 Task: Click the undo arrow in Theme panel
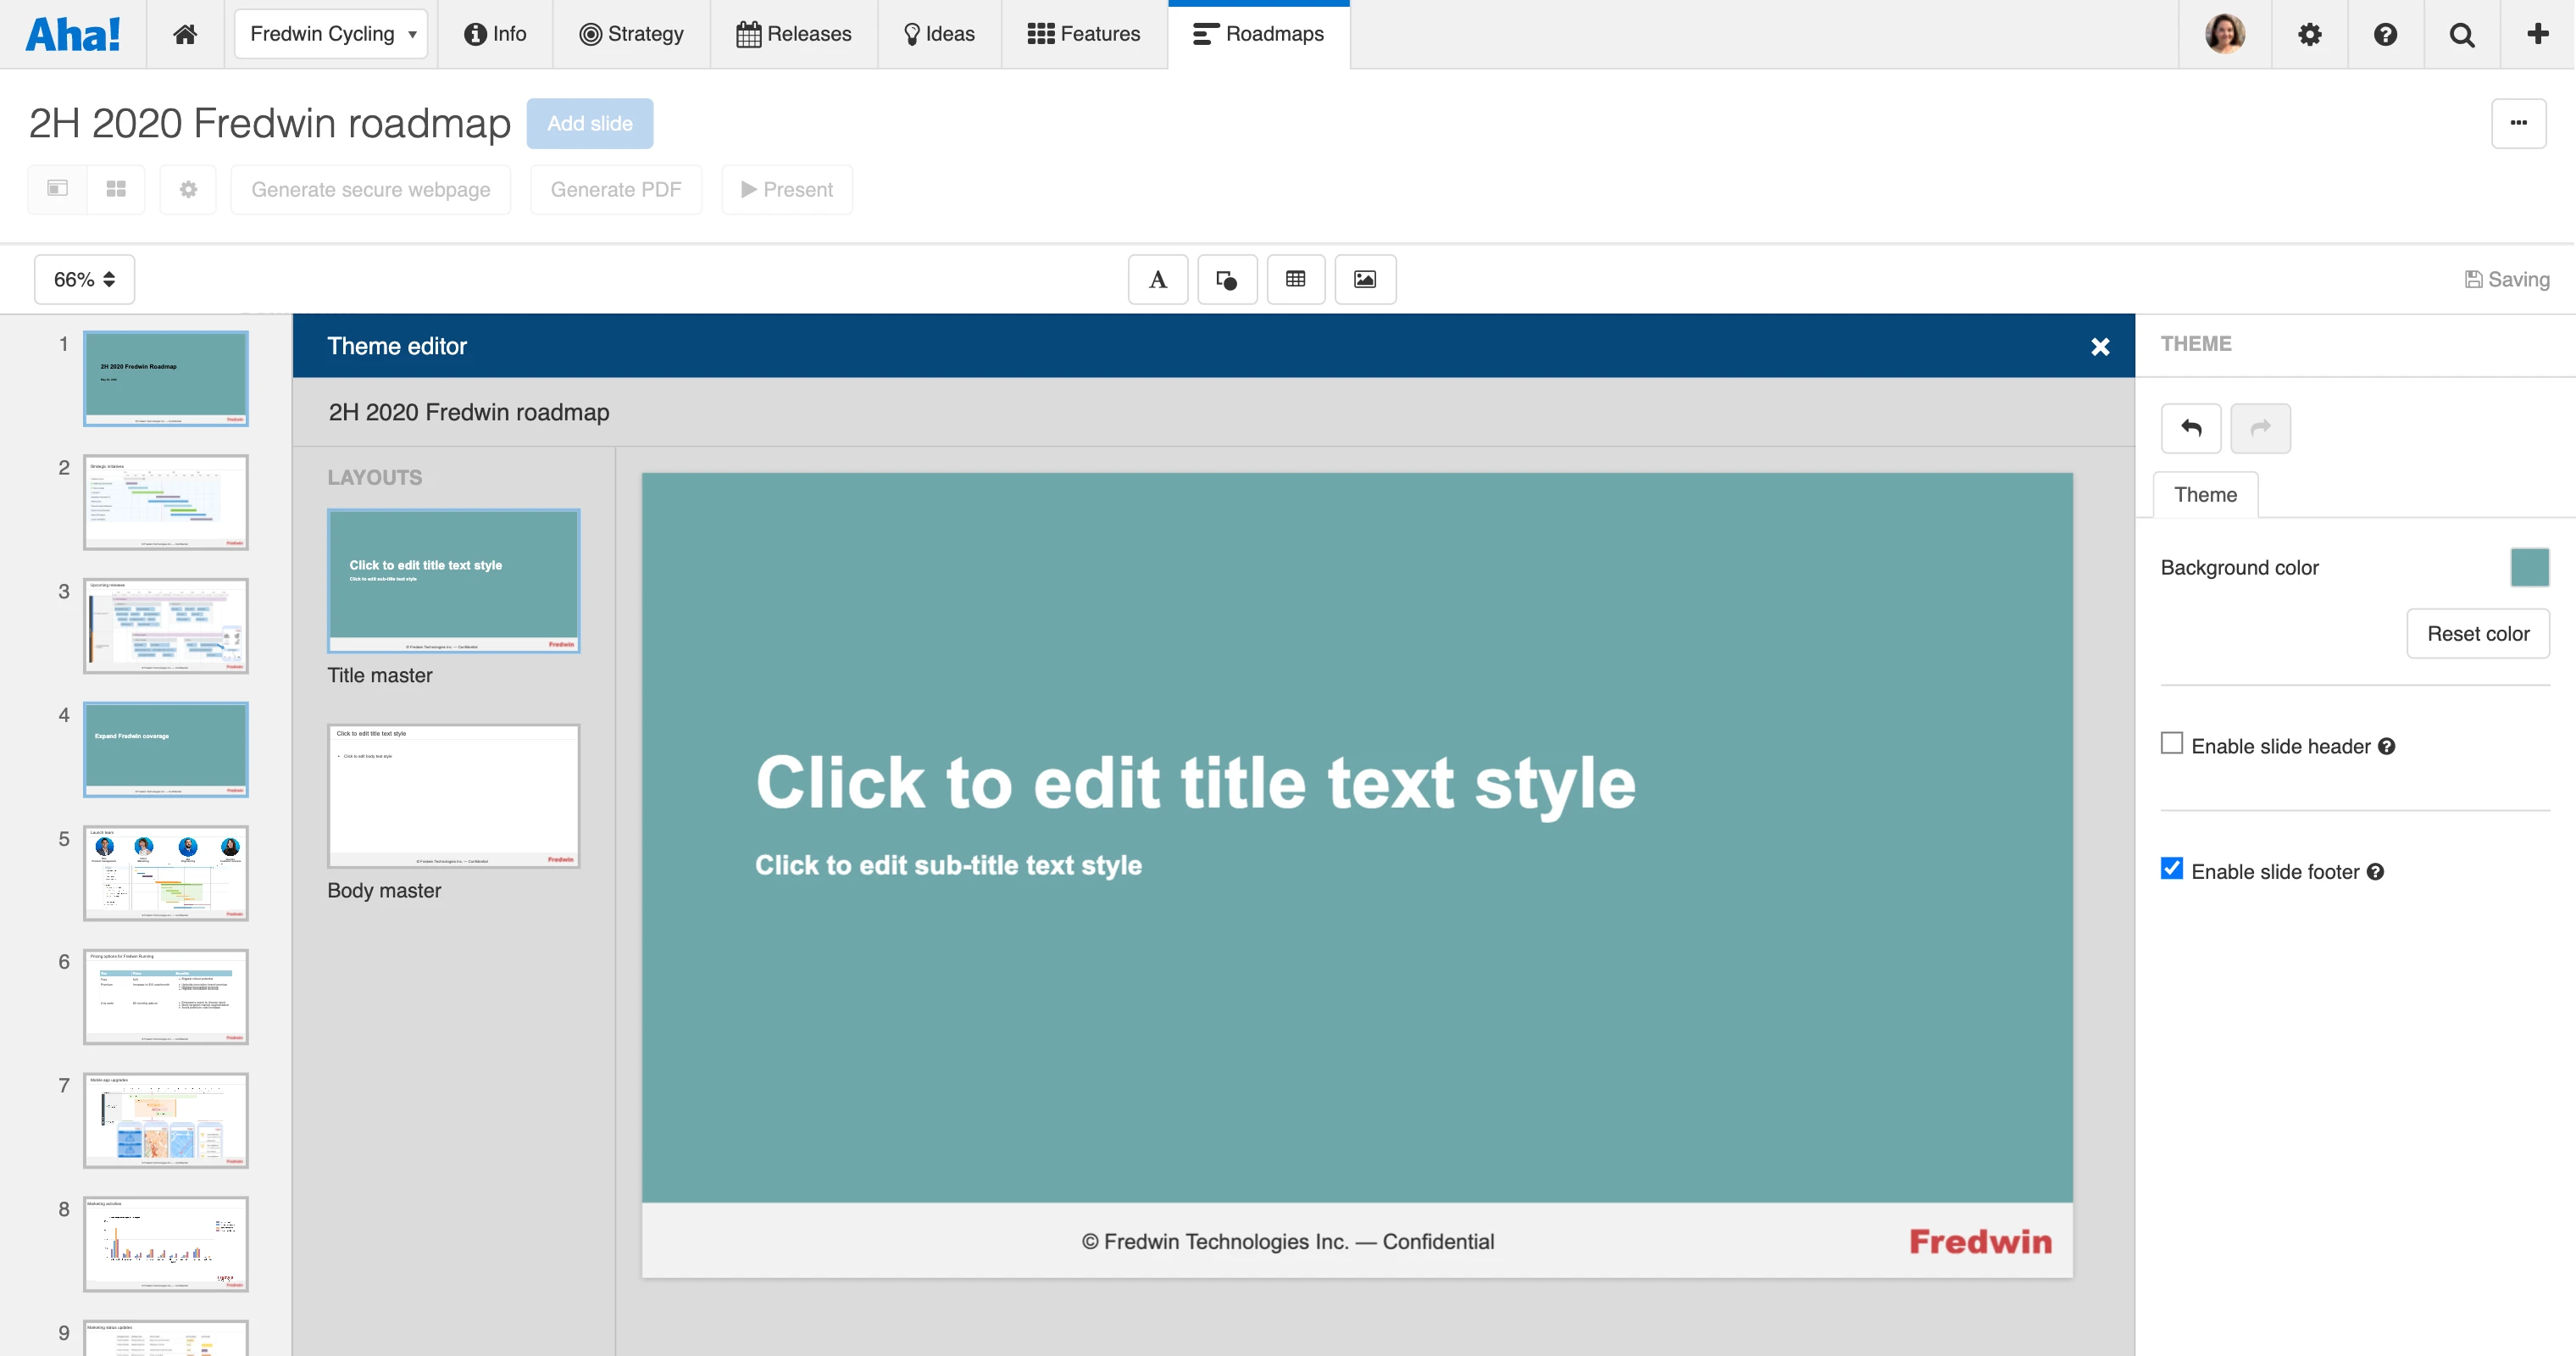(2190, 428)
